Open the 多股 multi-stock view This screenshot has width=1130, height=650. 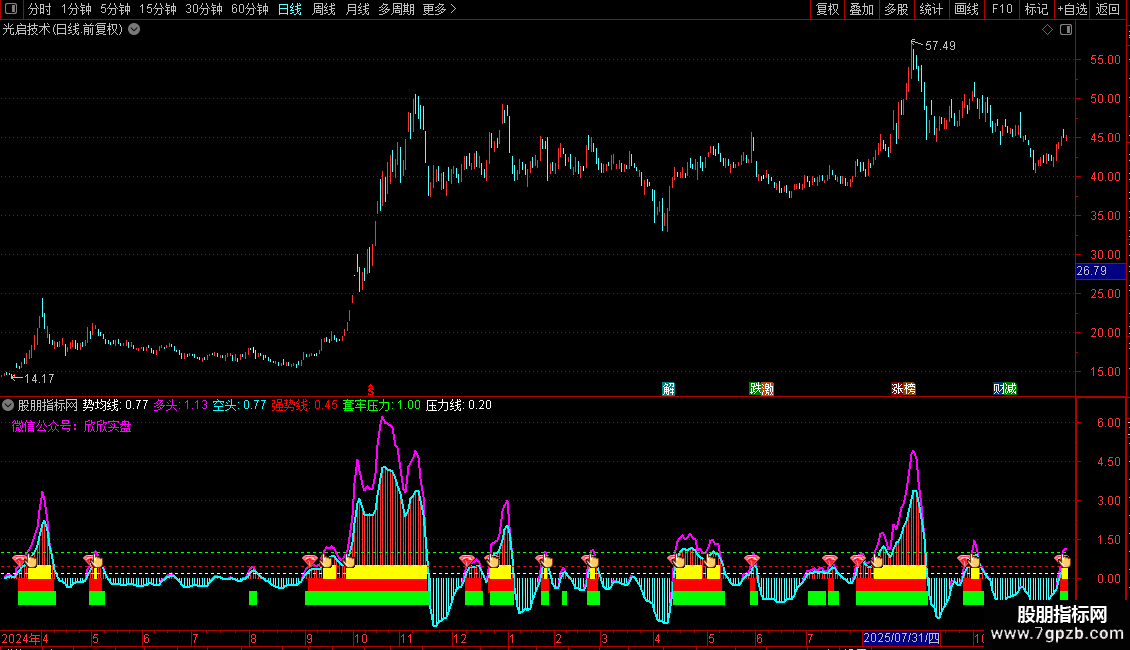click(x=896, y=9)
